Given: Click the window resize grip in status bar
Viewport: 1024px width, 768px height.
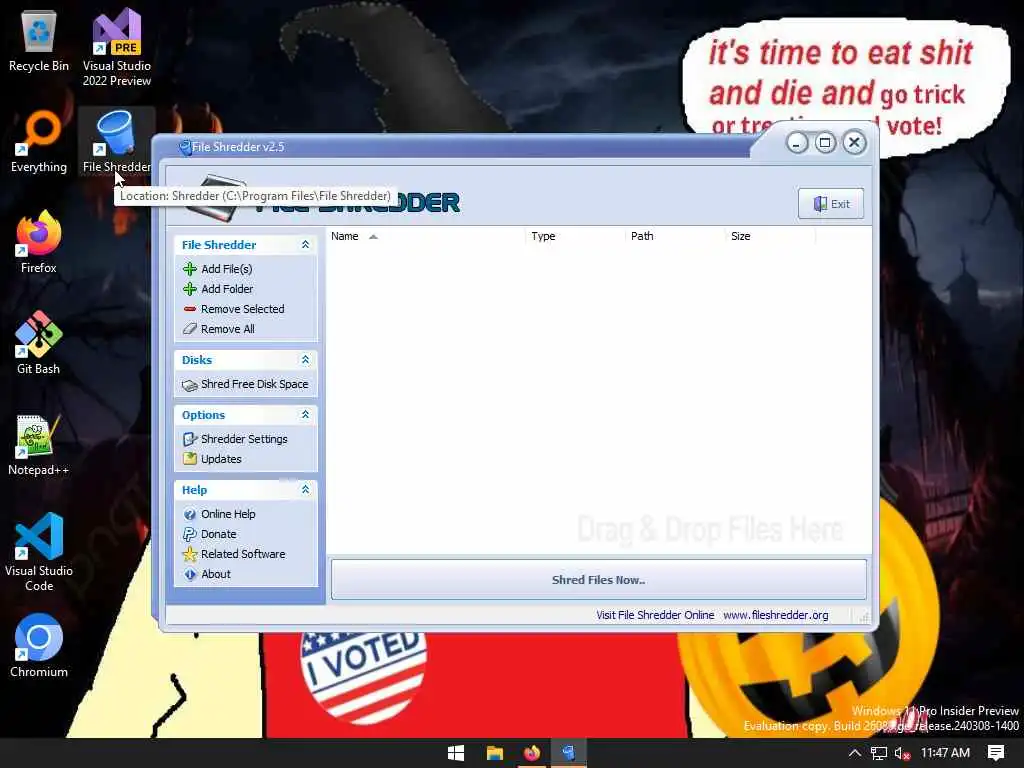Looking at the screenshot, I should point(864,616).
